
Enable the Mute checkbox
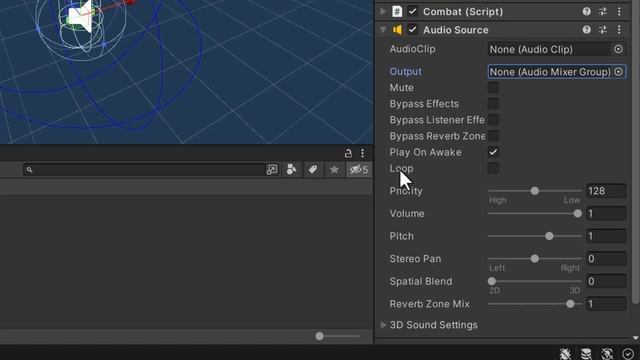pos(493,87)
